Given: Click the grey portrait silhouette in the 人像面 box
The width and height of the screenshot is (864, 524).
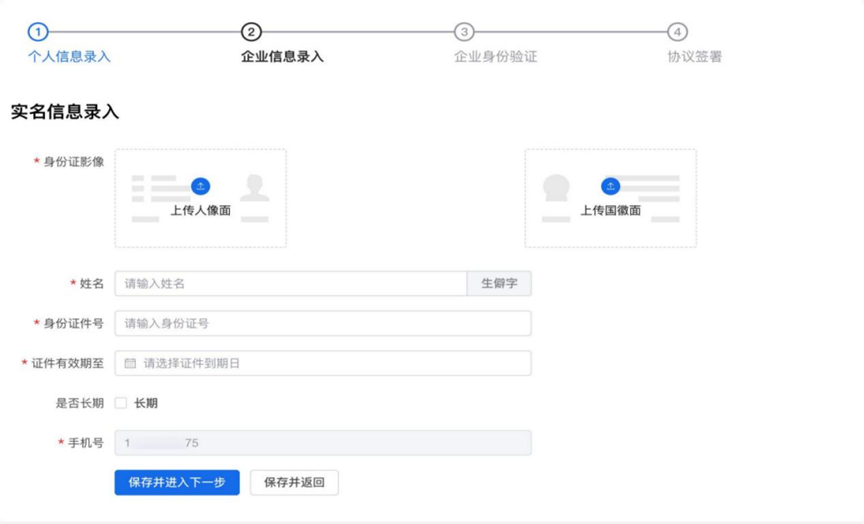Looking at the screenshot, I should click(x=255, y=187).
